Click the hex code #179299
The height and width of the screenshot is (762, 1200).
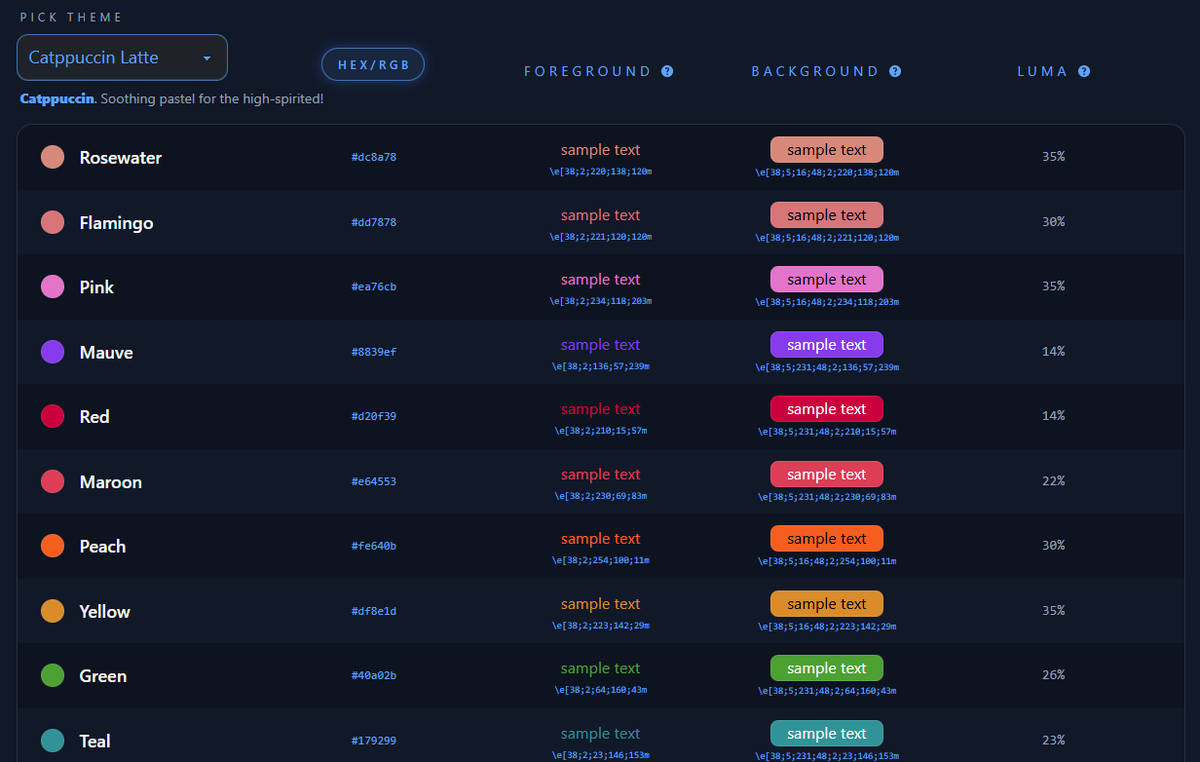(374, 741)
